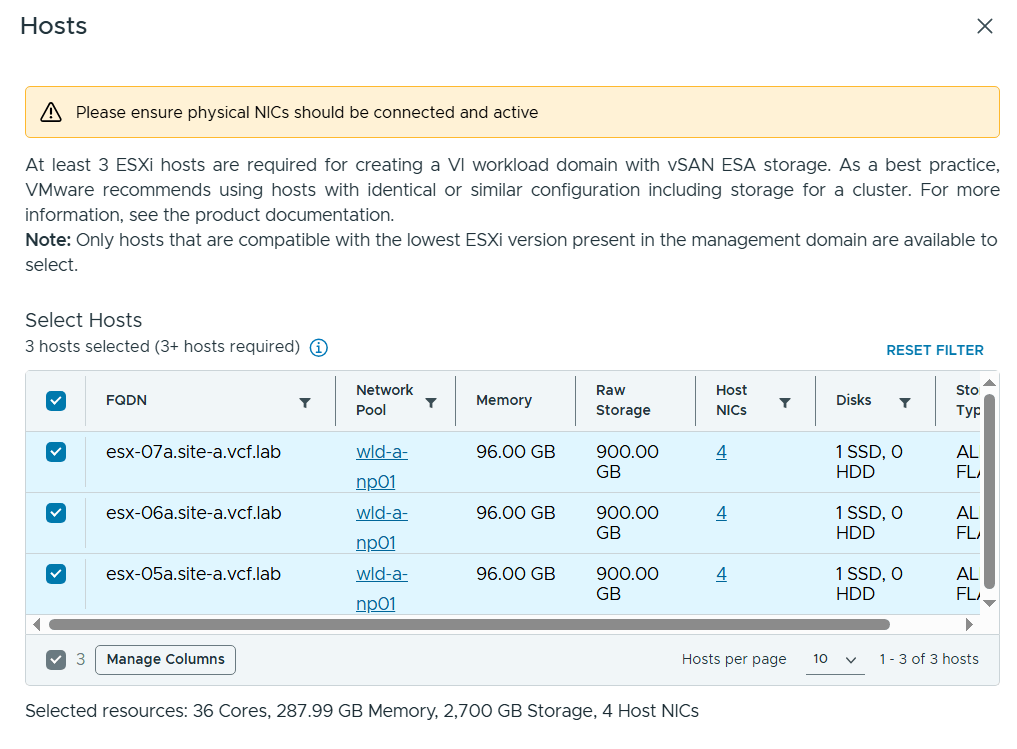Open the Host NICs column filter
The height and width of the screenshot is (749, 1017).
tap(785, 402)
